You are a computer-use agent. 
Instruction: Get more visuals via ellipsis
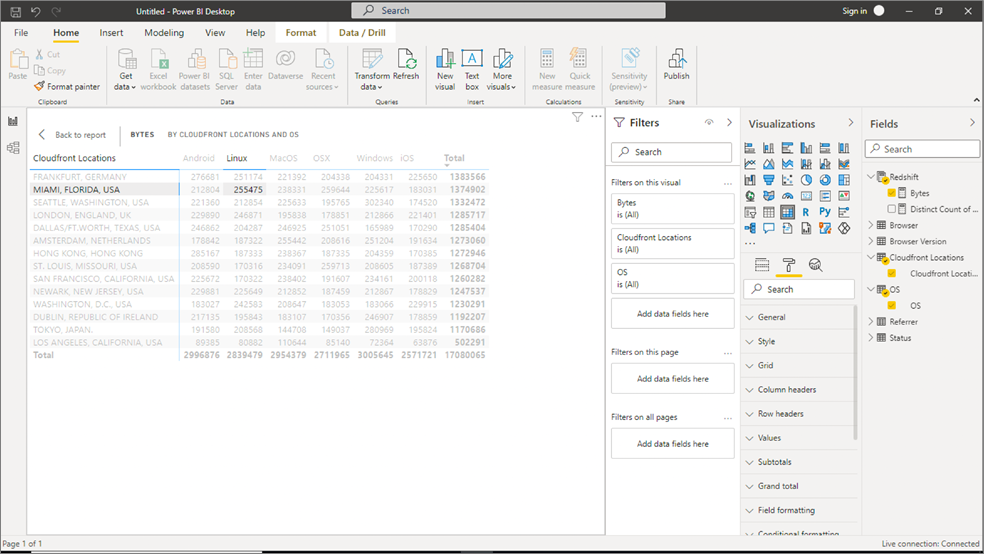click(x=750, y=243)
